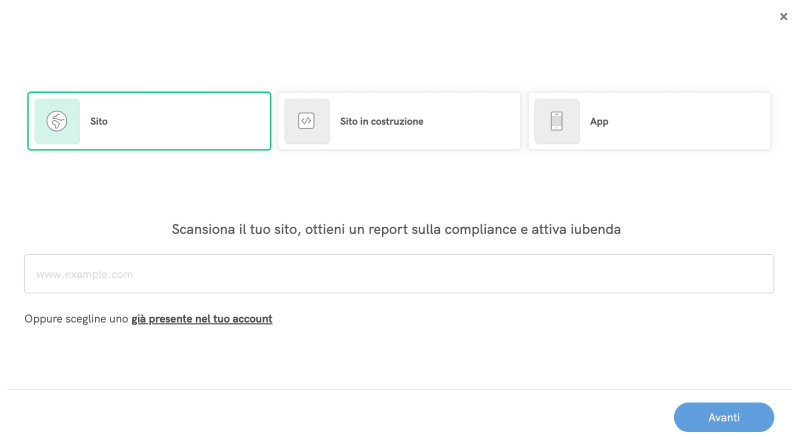Click the "App" text label
Image resolution: width=800 pixels, height=438 pixels.
pyautogui.click(x=599, y=121)
